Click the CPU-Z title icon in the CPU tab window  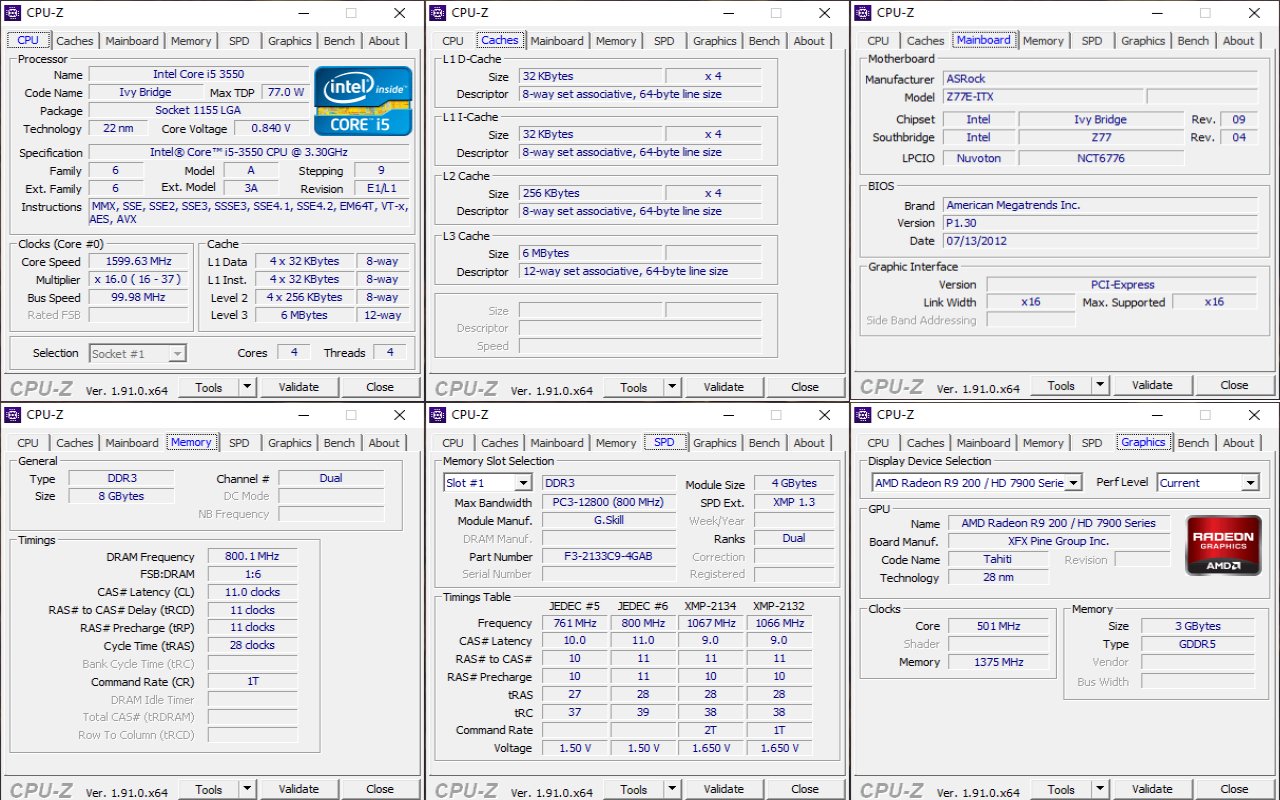click(x=13, y=13)
